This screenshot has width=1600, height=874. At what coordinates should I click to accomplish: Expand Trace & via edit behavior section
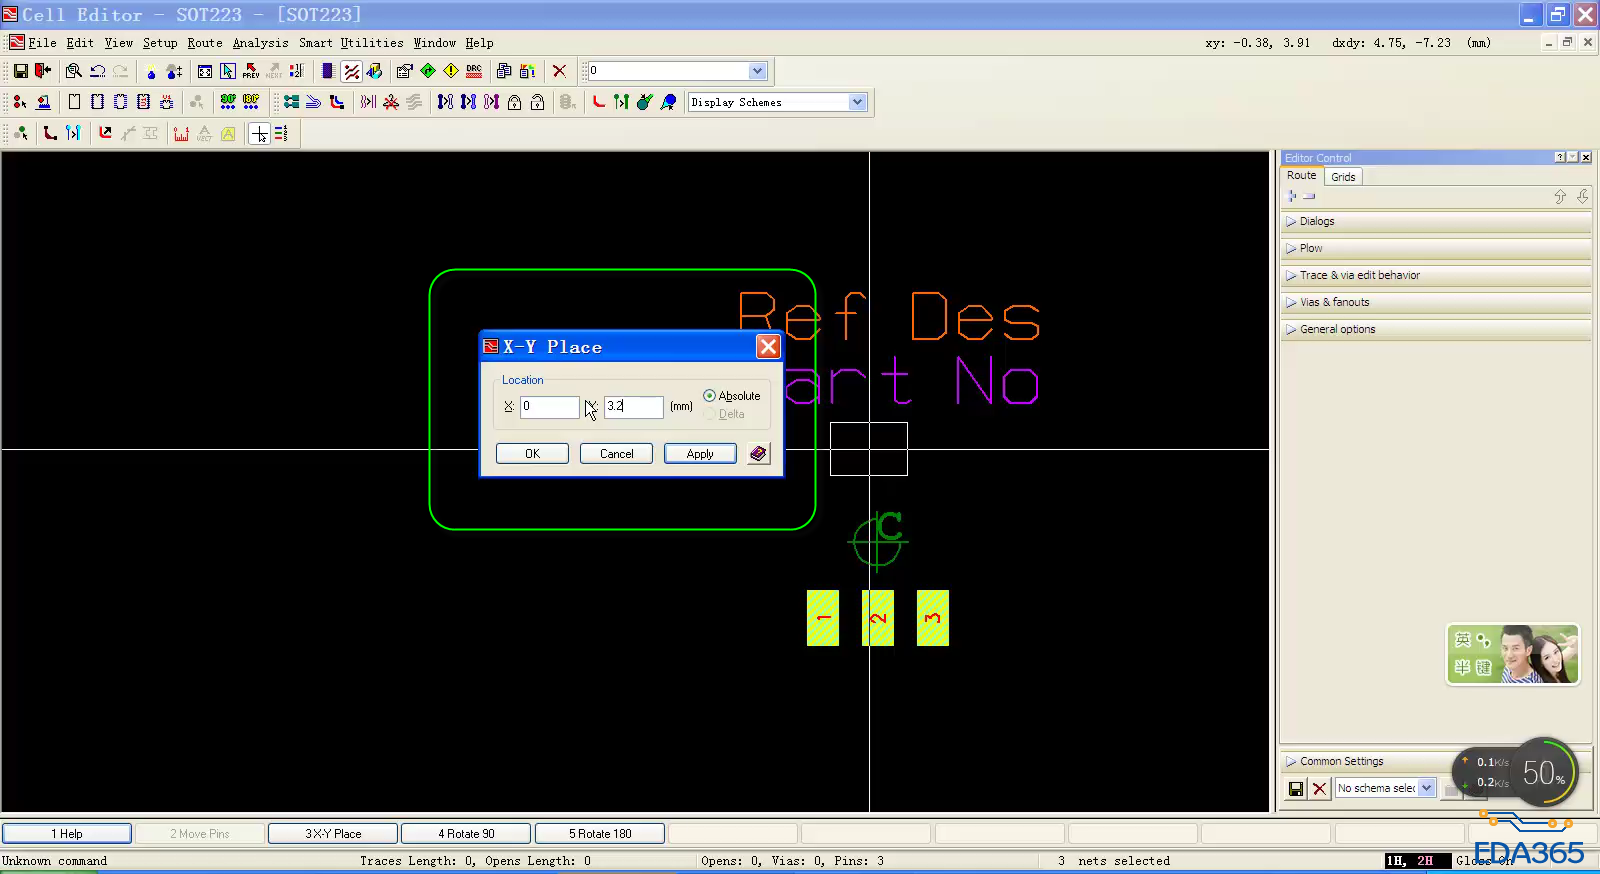pyautogui.click(x=1359, y=275)
